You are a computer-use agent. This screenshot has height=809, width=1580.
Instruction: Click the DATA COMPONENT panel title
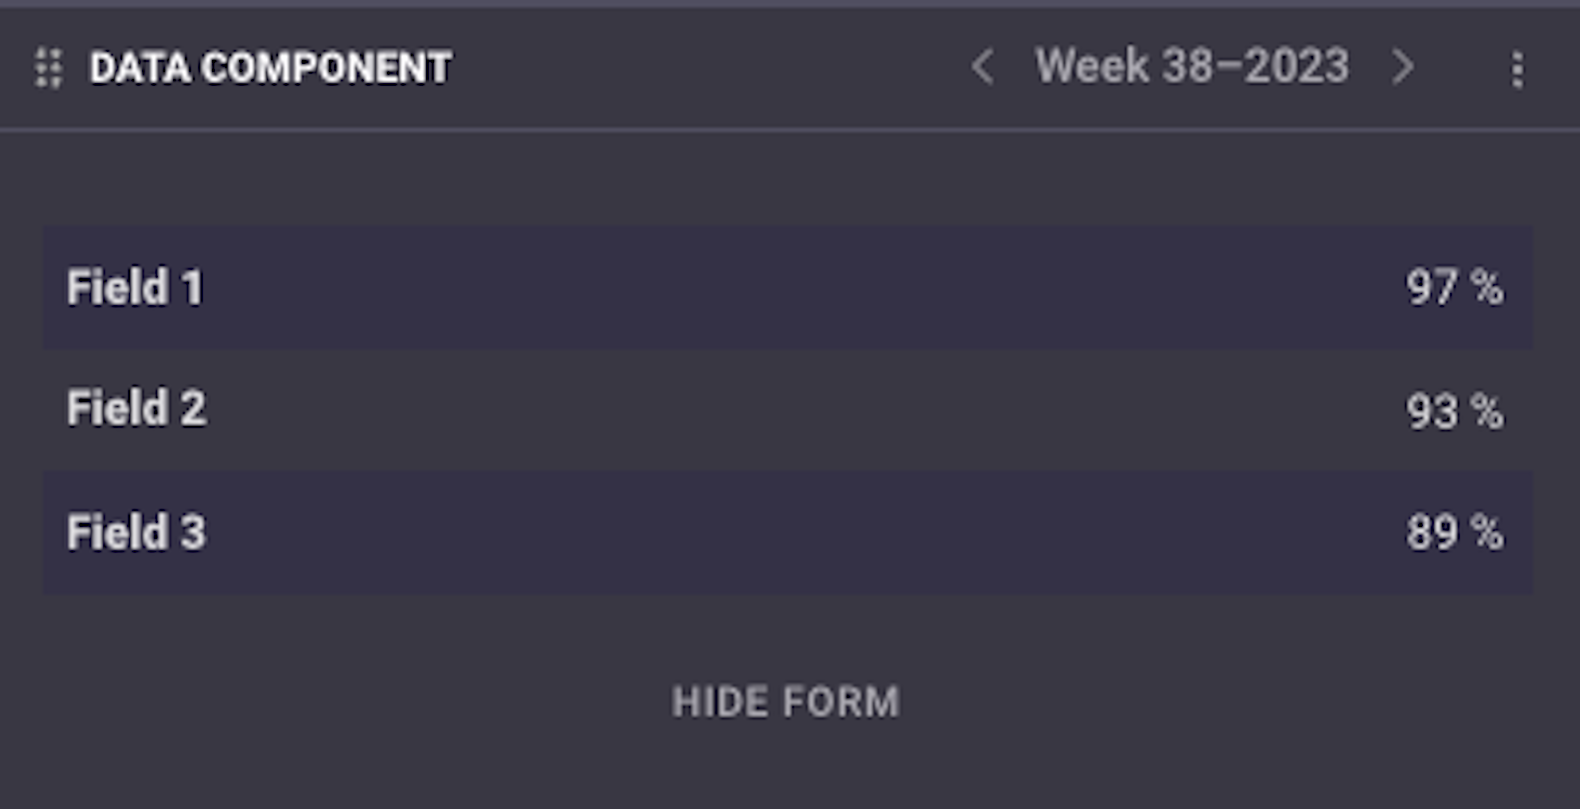click(270, 68)
